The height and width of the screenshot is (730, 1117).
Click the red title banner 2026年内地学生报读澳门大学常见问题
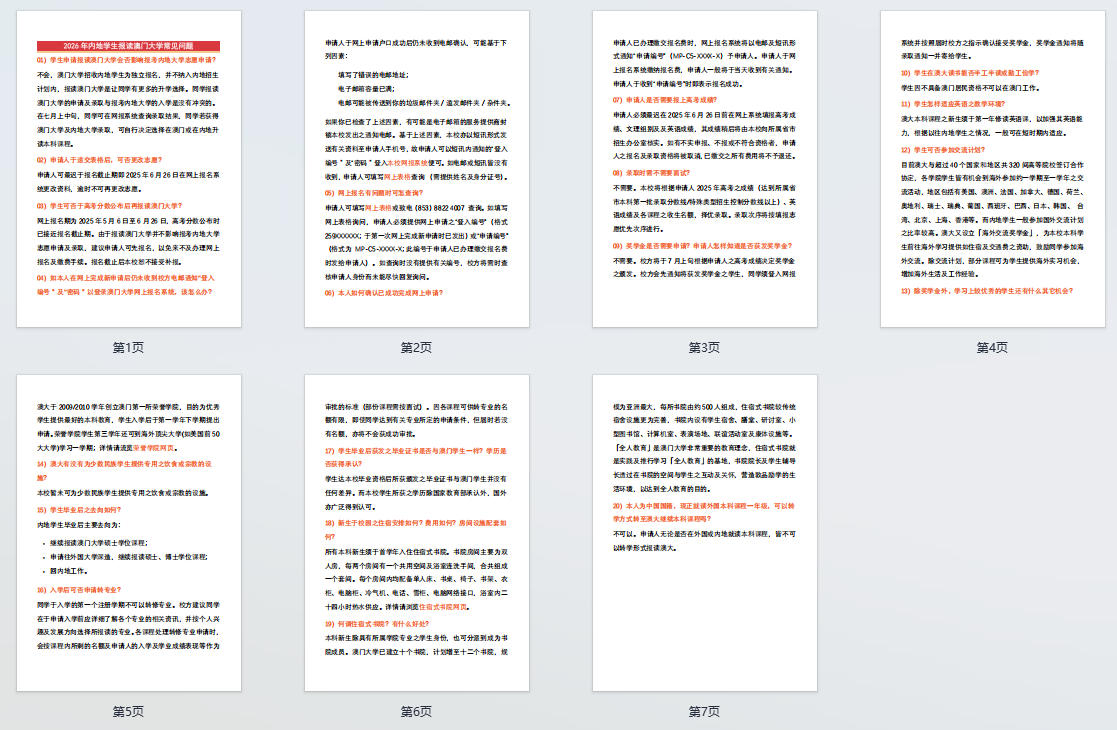click(128, 46)
